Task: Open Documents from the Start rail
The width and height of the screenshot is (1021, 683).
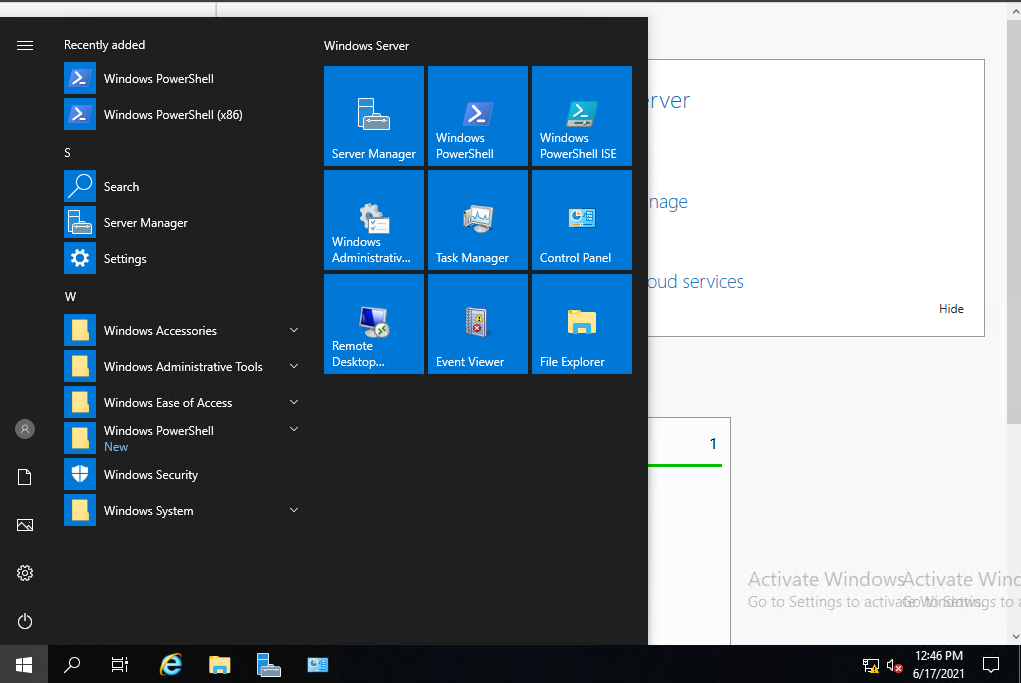Action: click(x=25, y=477)
